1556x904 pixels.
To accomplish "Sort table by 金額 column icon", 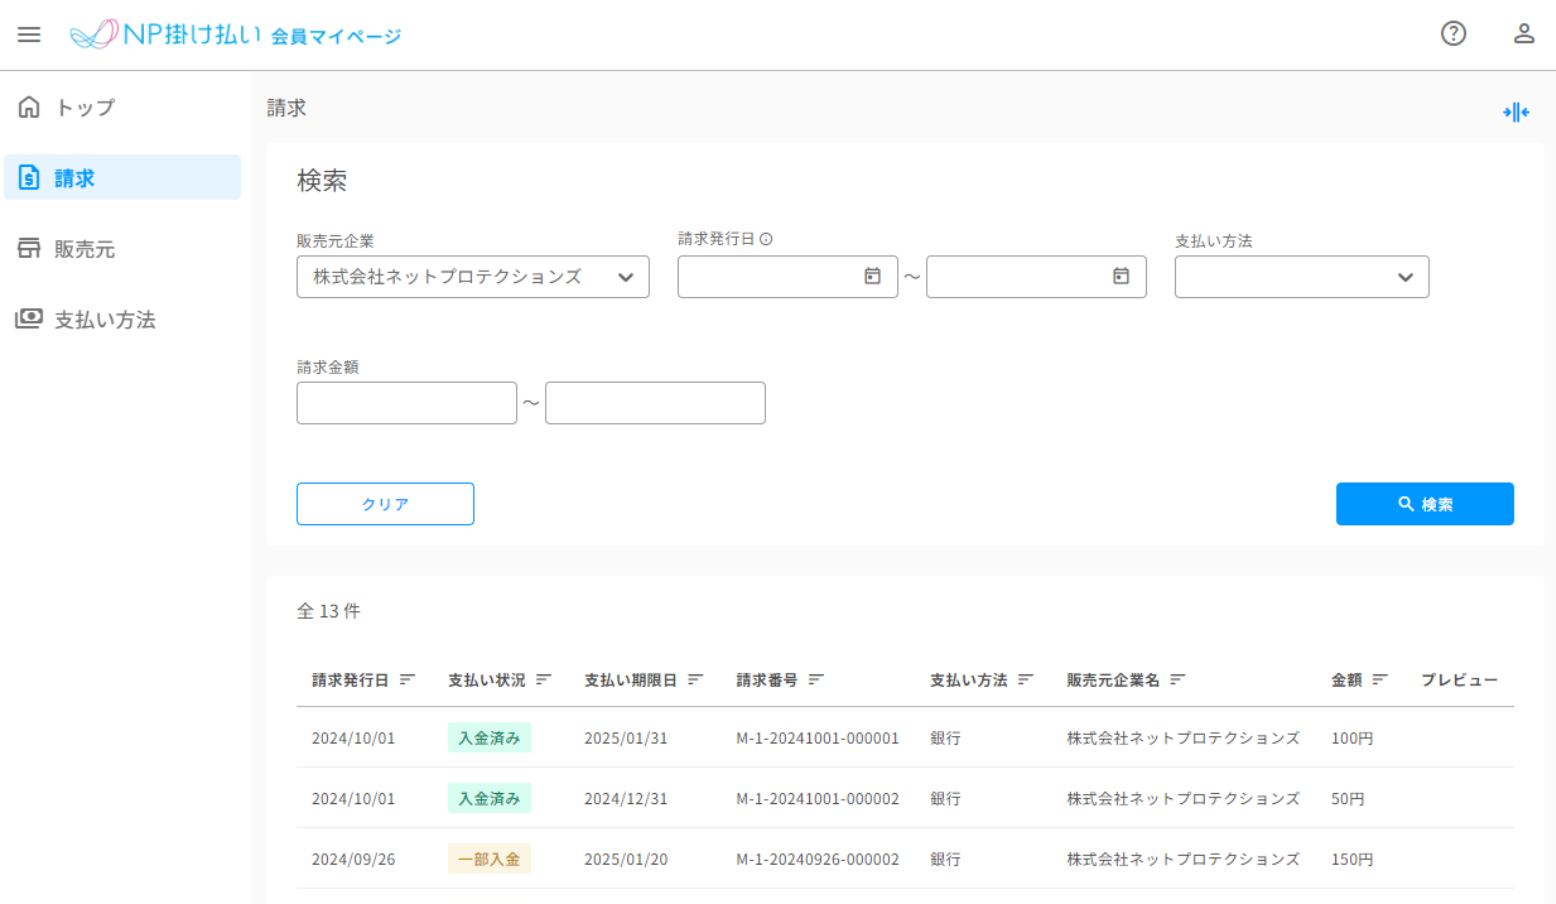I will 1380,680.
